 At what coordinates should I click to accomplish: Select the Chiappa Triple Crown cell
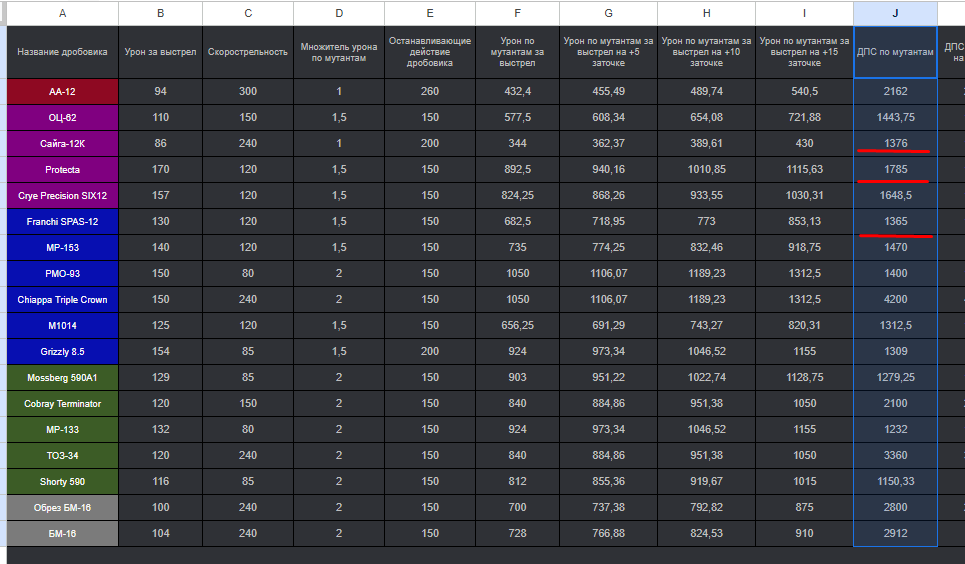[x=62, y=300]
